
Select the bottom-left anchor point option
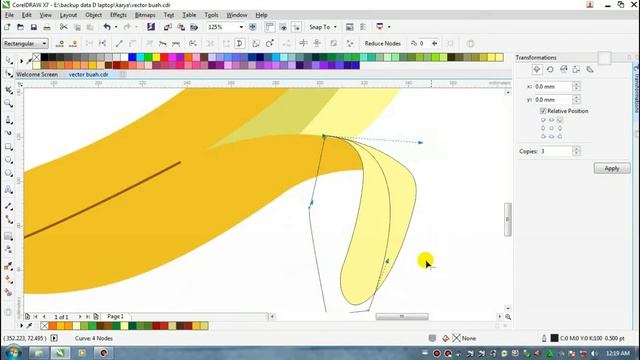(543, 136)
